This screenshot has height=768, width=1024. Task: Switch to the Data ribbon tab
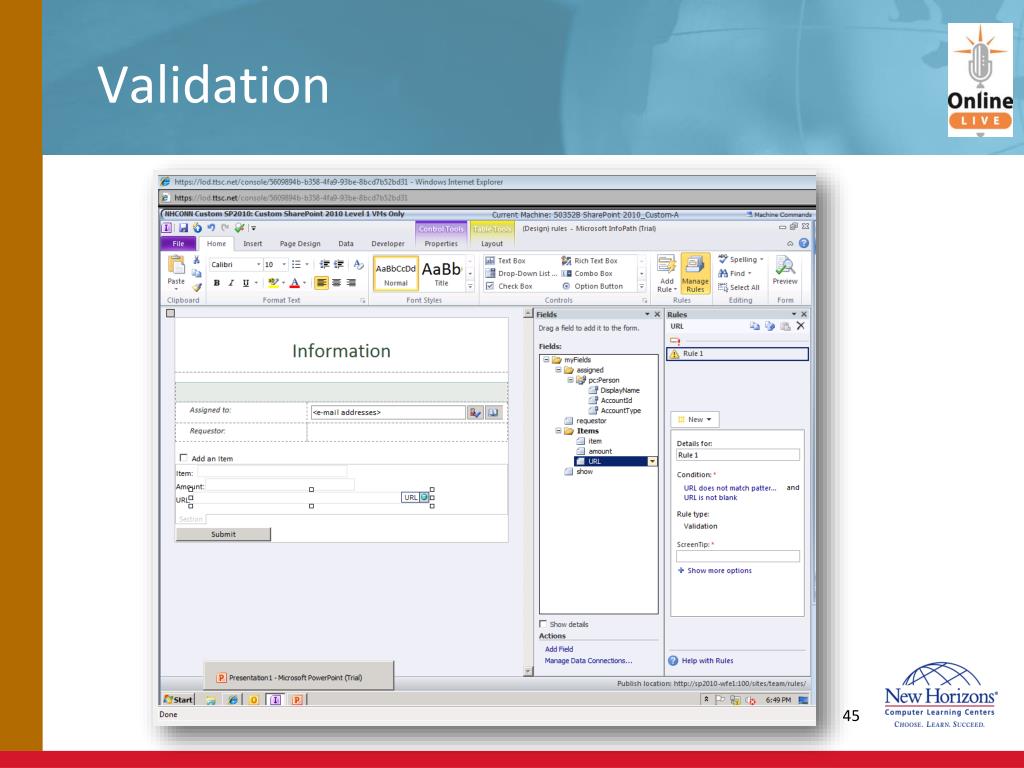tap(346, 244)
